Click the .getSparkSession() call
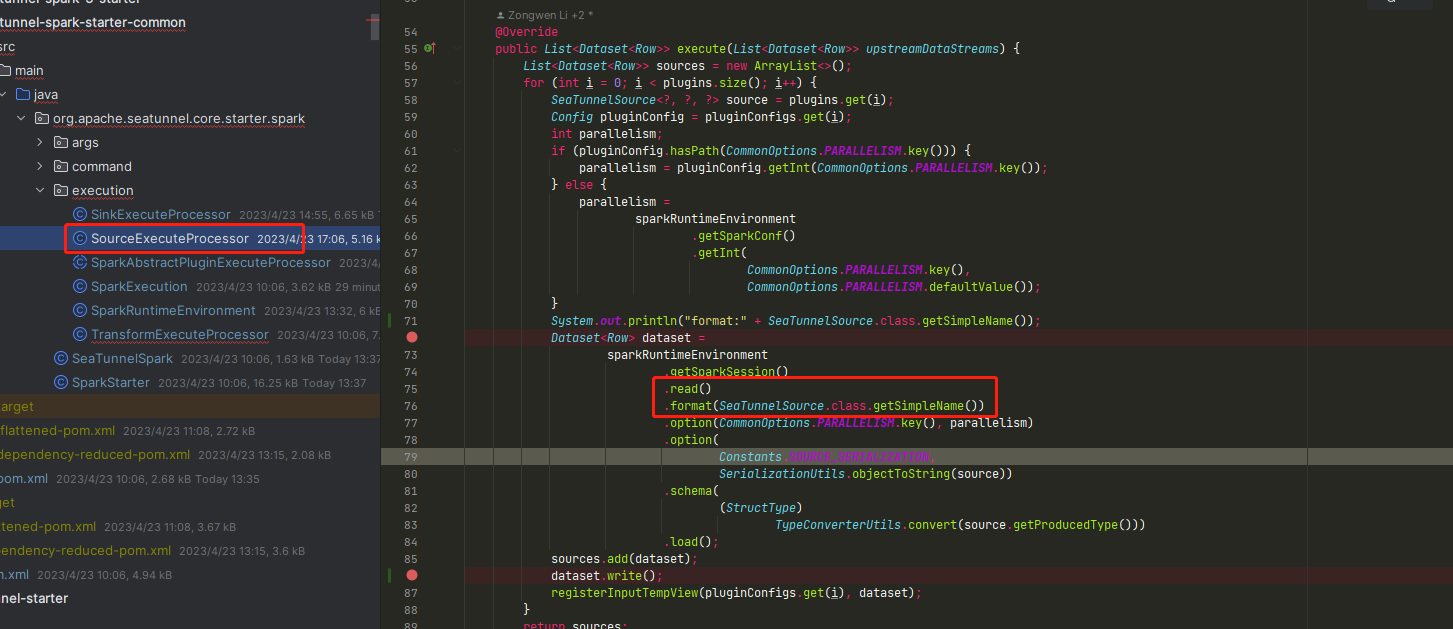This screenshot has width=1453, height=629. click(726, 372)
